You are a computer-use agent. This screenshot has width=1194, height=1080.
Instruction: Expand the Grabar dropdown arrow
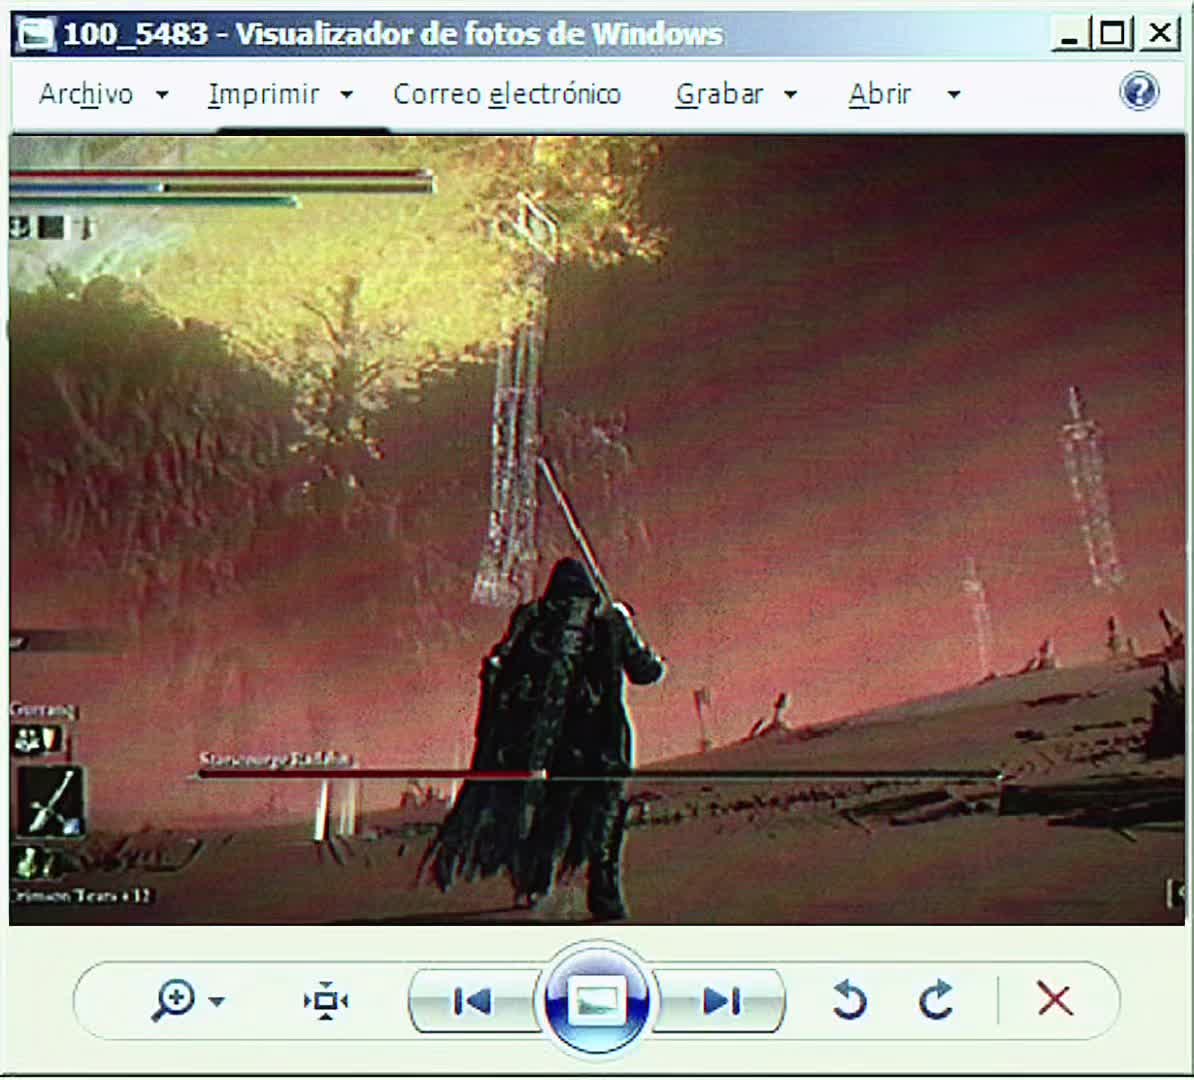[x=790, y=95]
